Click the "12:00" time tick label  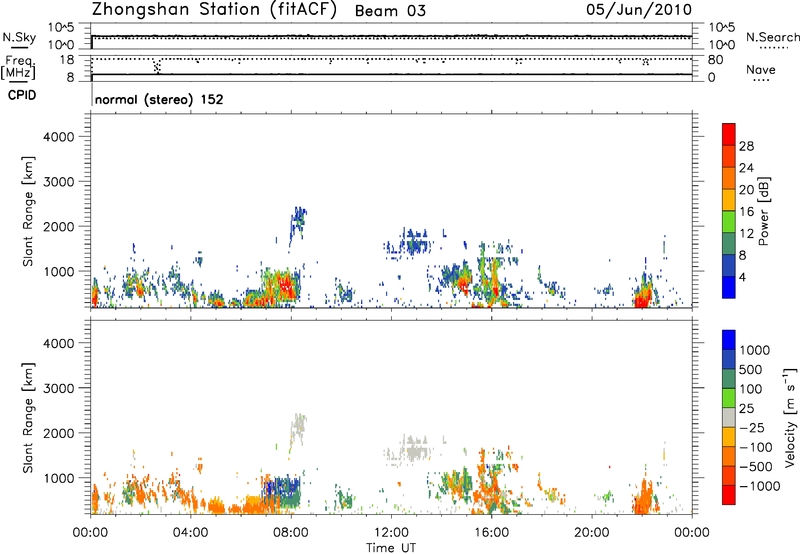tap(391, 533)
